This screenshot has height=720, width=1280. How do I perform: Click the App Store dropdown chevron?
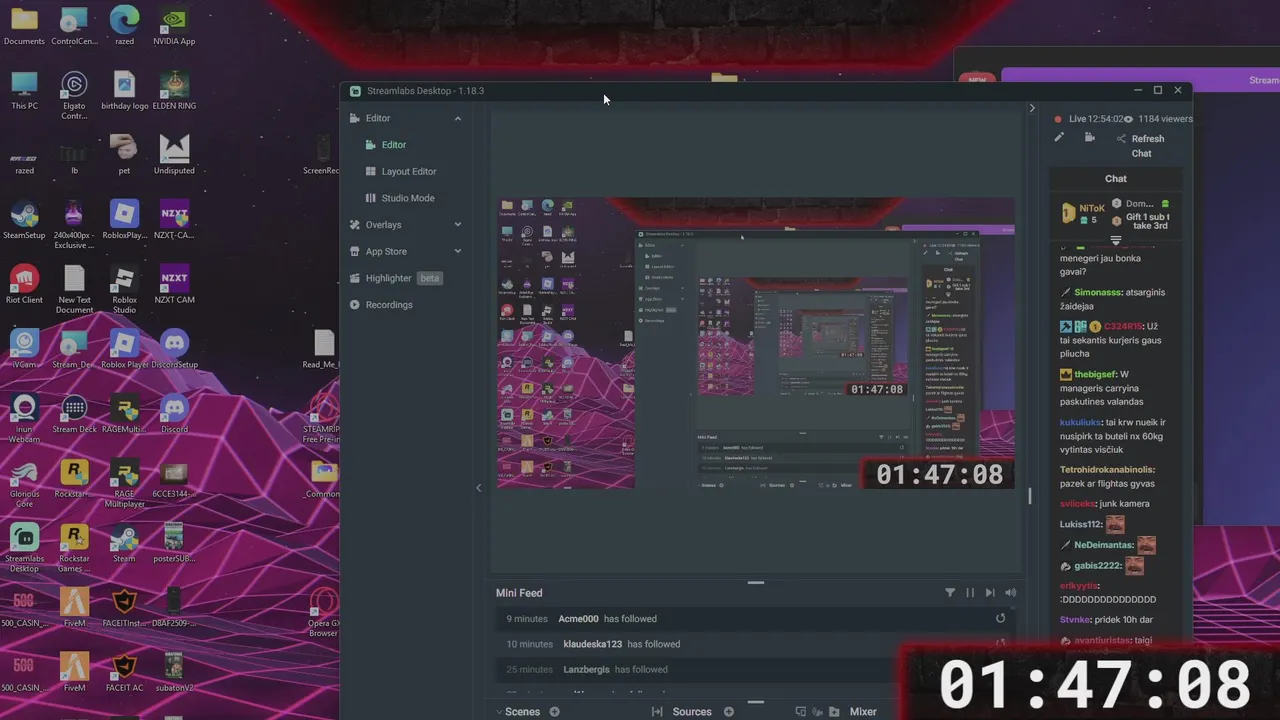pyautogui.click(x=458, y=252)
